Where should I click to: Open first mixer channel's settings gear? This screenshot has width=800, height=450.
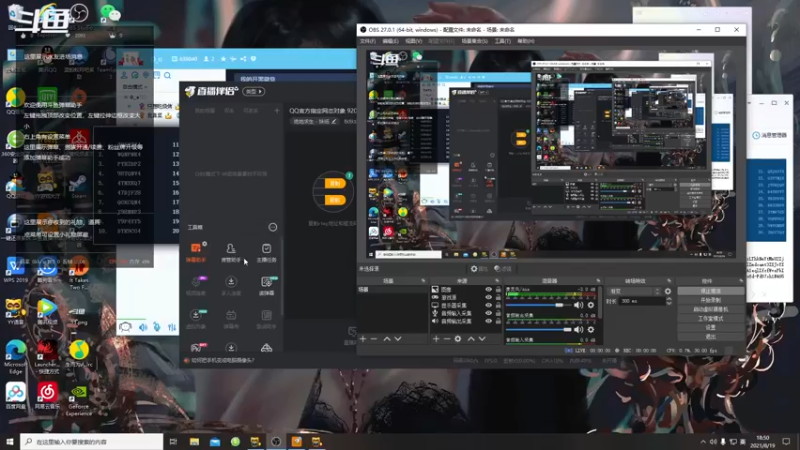point(591,305)
